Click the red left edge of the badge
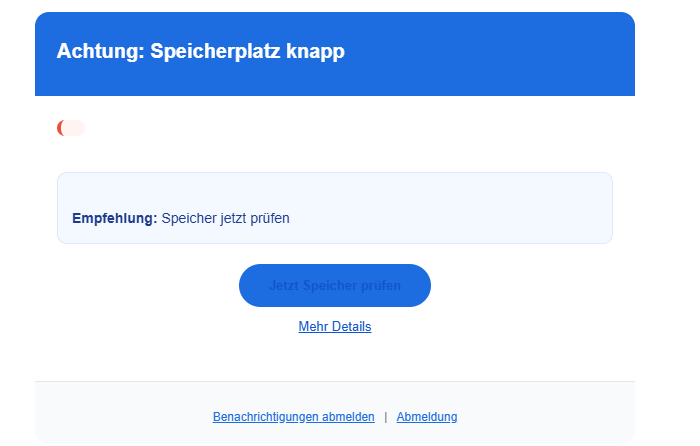 (x=59, y=128)
